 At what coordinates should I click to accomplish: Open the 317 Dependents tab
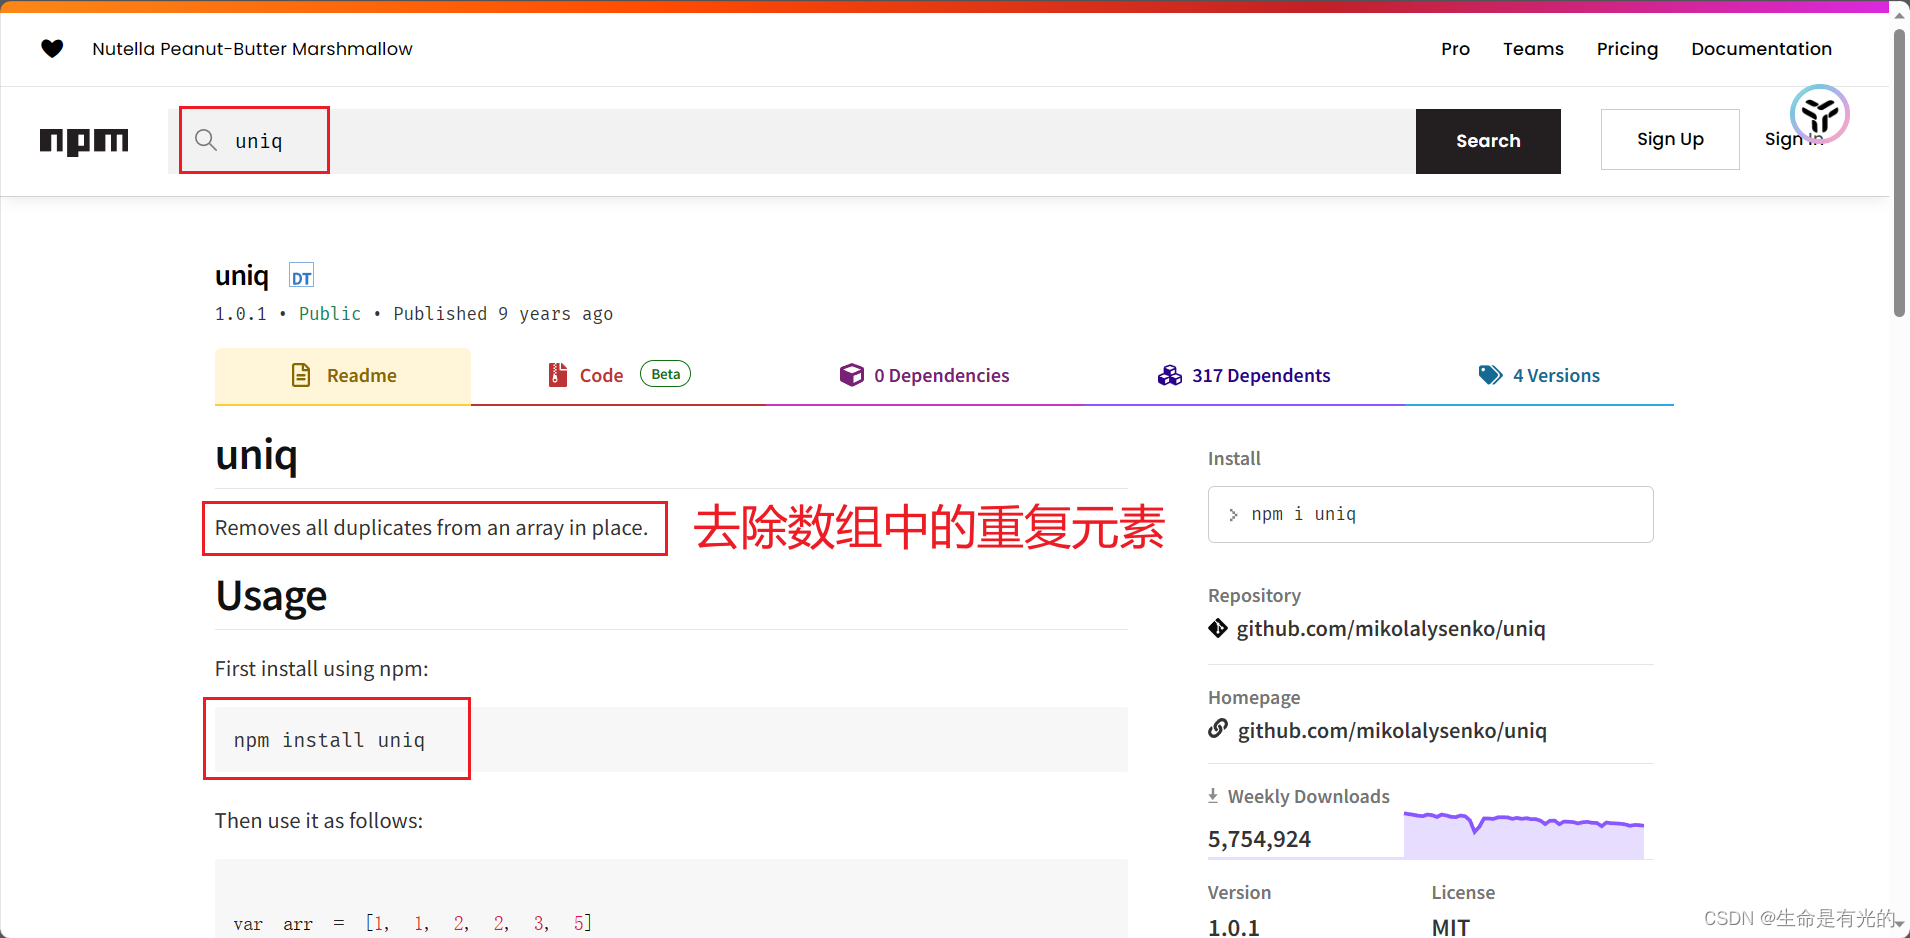[1244, 376]
